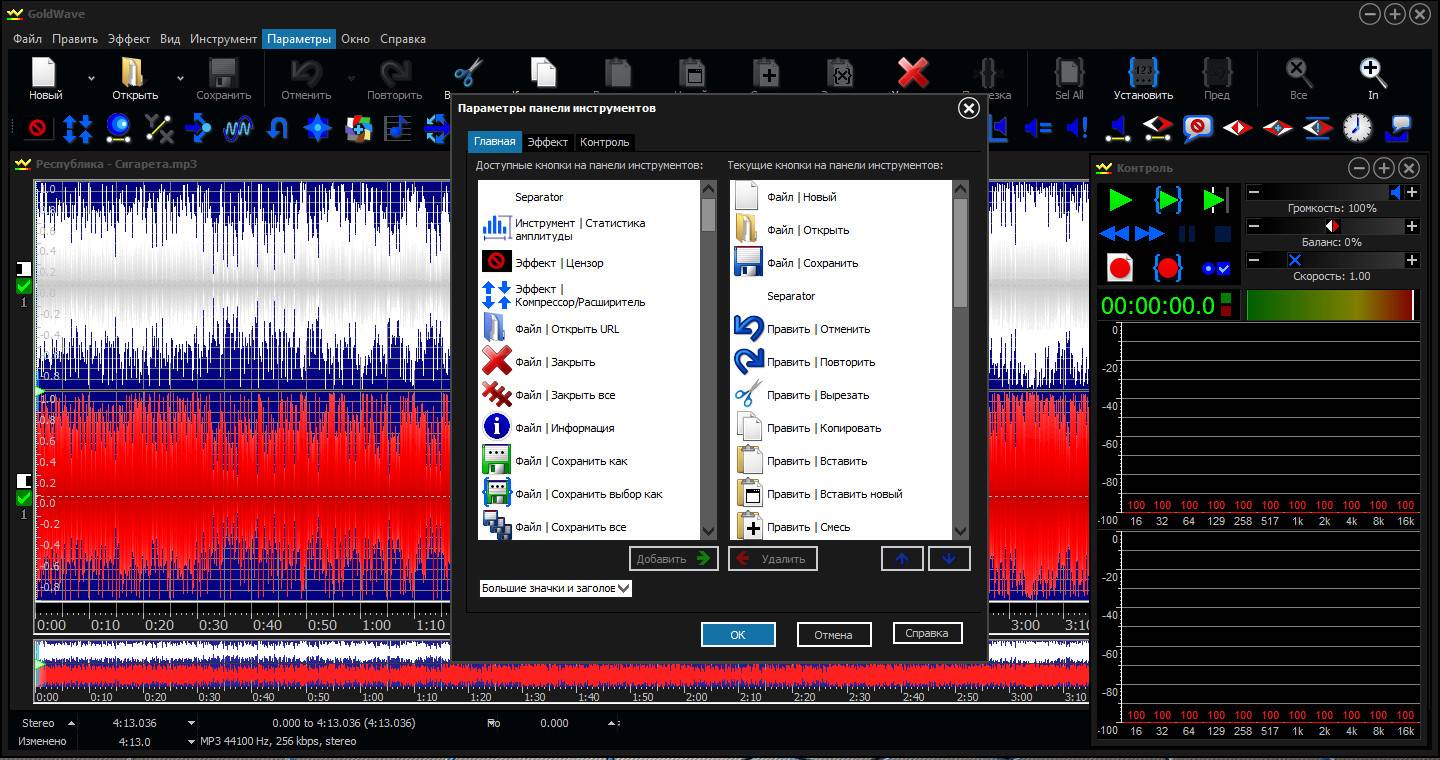Click the analog clock time effect icon
The image size is (1440, 760).
tap(1357, 128)
